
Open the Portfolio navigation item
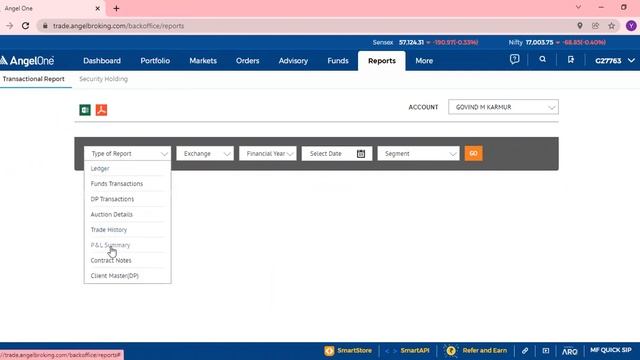(x=155, y=61)
